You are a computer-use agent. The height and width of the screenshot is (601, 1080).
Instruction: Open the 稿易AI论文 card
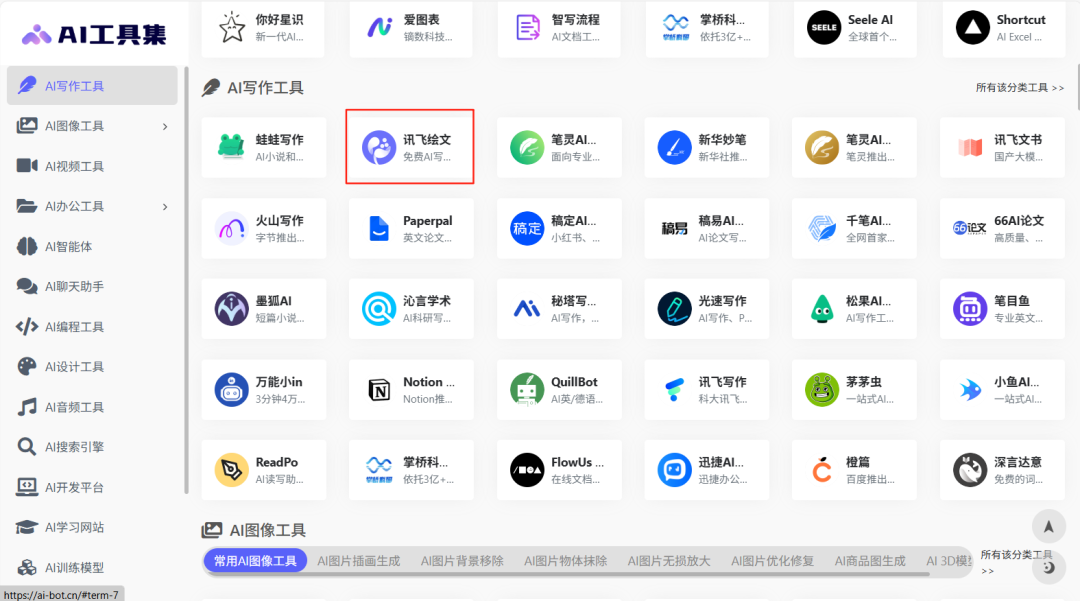706,229
